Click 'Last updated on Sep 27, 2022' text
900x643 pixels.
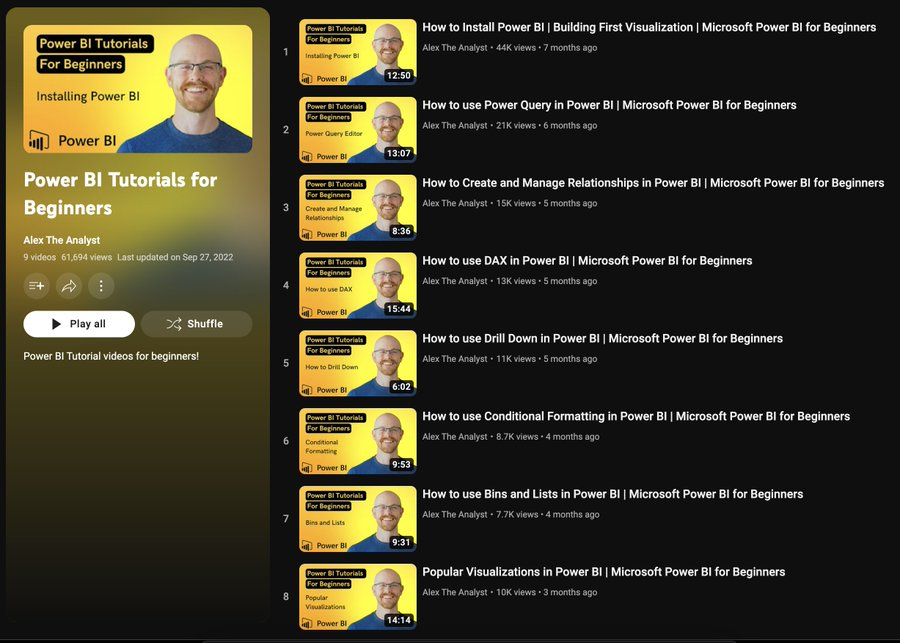pos(175,257)
